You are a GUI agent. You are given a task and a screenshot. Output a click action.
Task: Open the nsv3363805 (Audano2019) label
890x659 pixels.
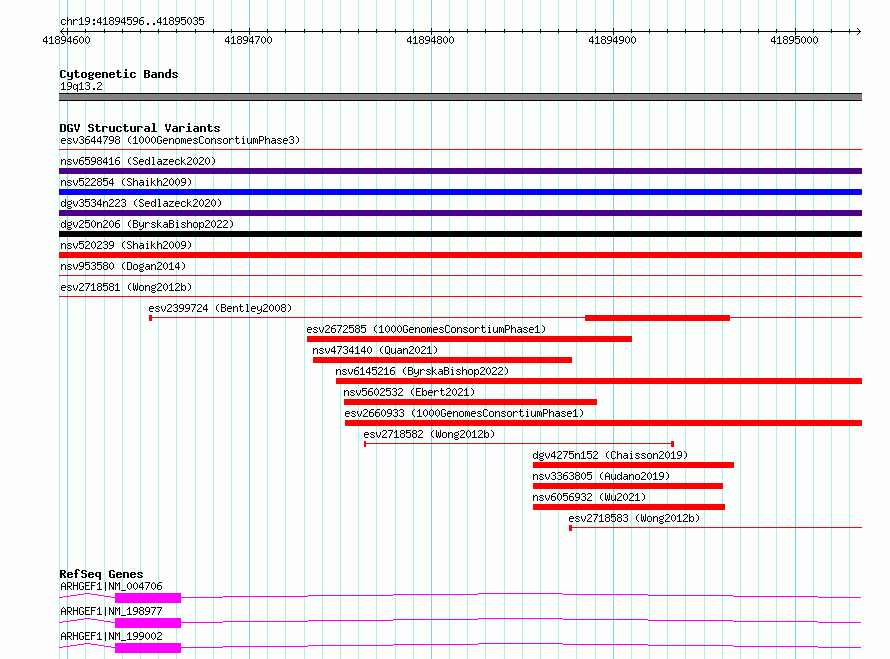(601, 476)
